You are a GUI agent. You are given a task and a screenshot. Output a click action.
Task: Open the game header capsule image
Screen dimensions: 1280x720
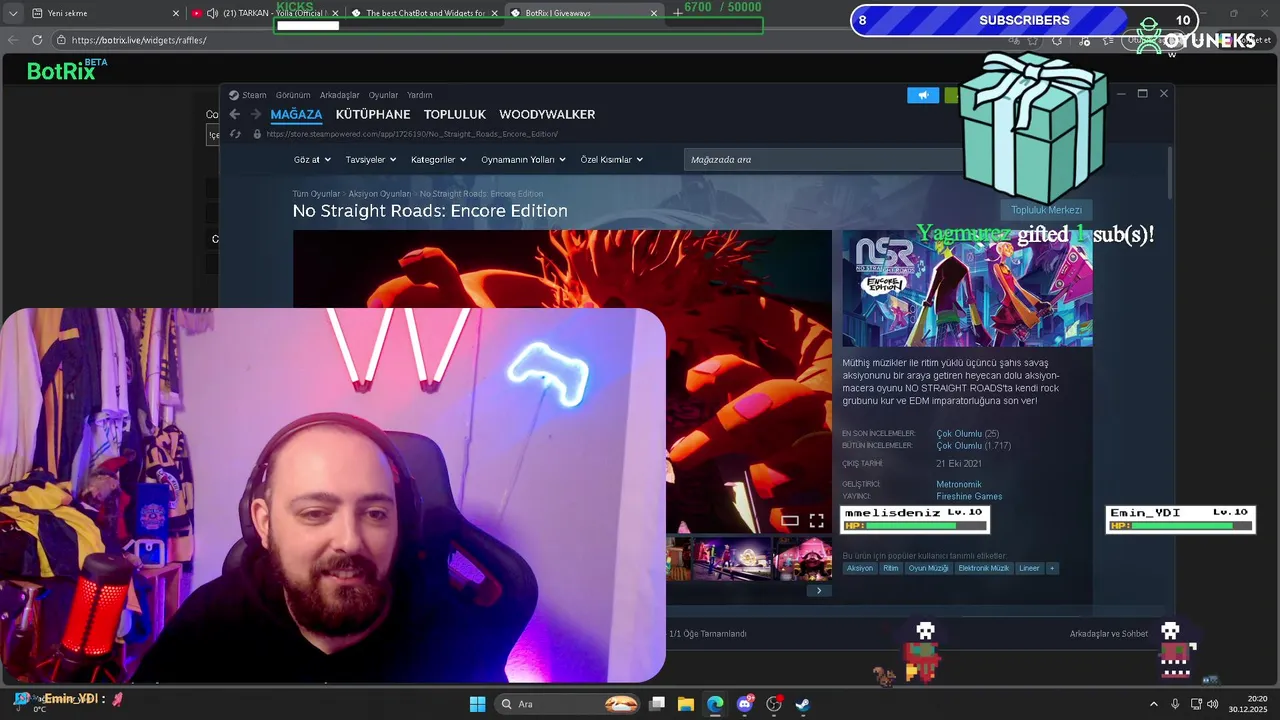pyautogui.click(x=967, y=289)
